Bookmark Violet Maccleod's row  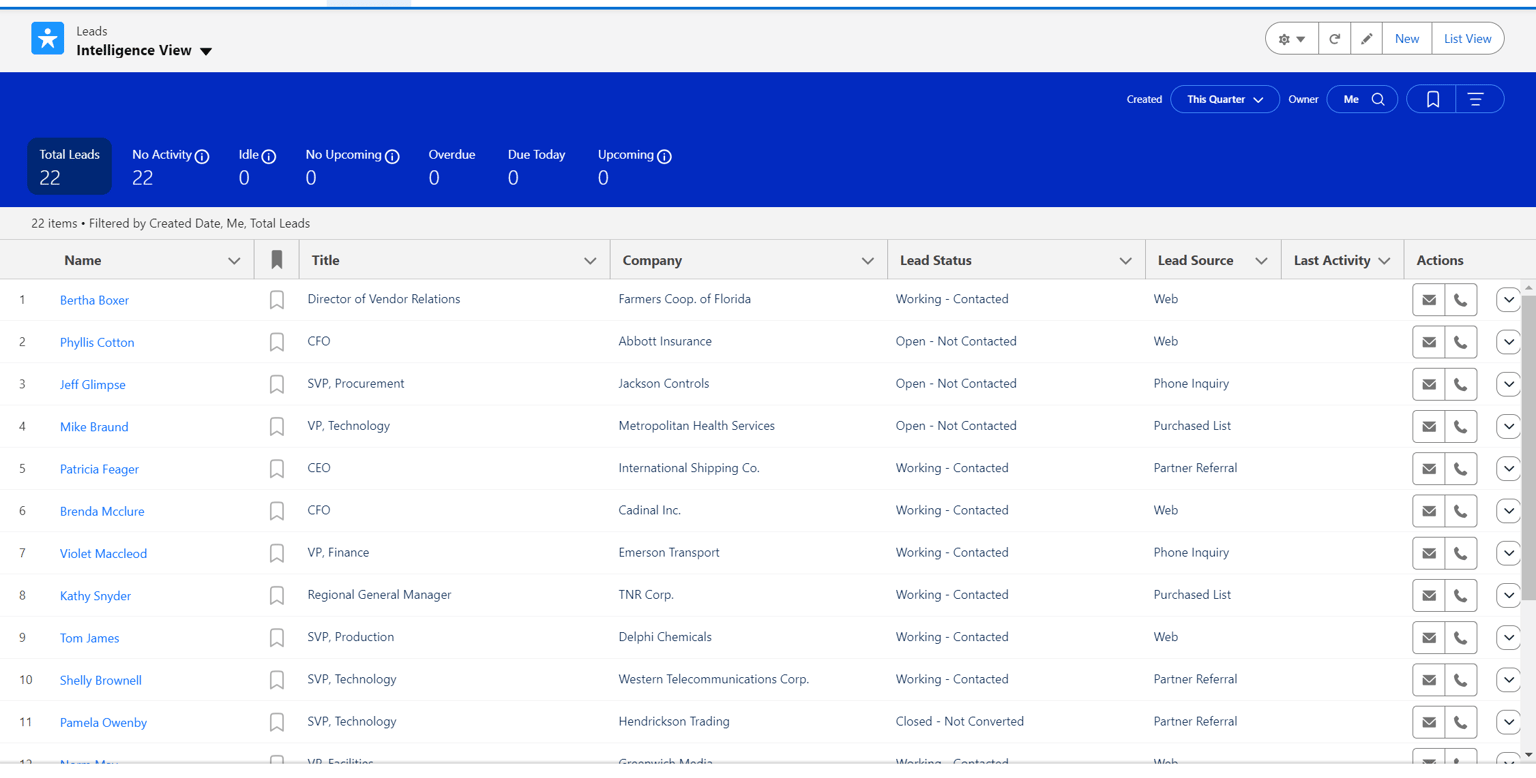click(277, 553)
